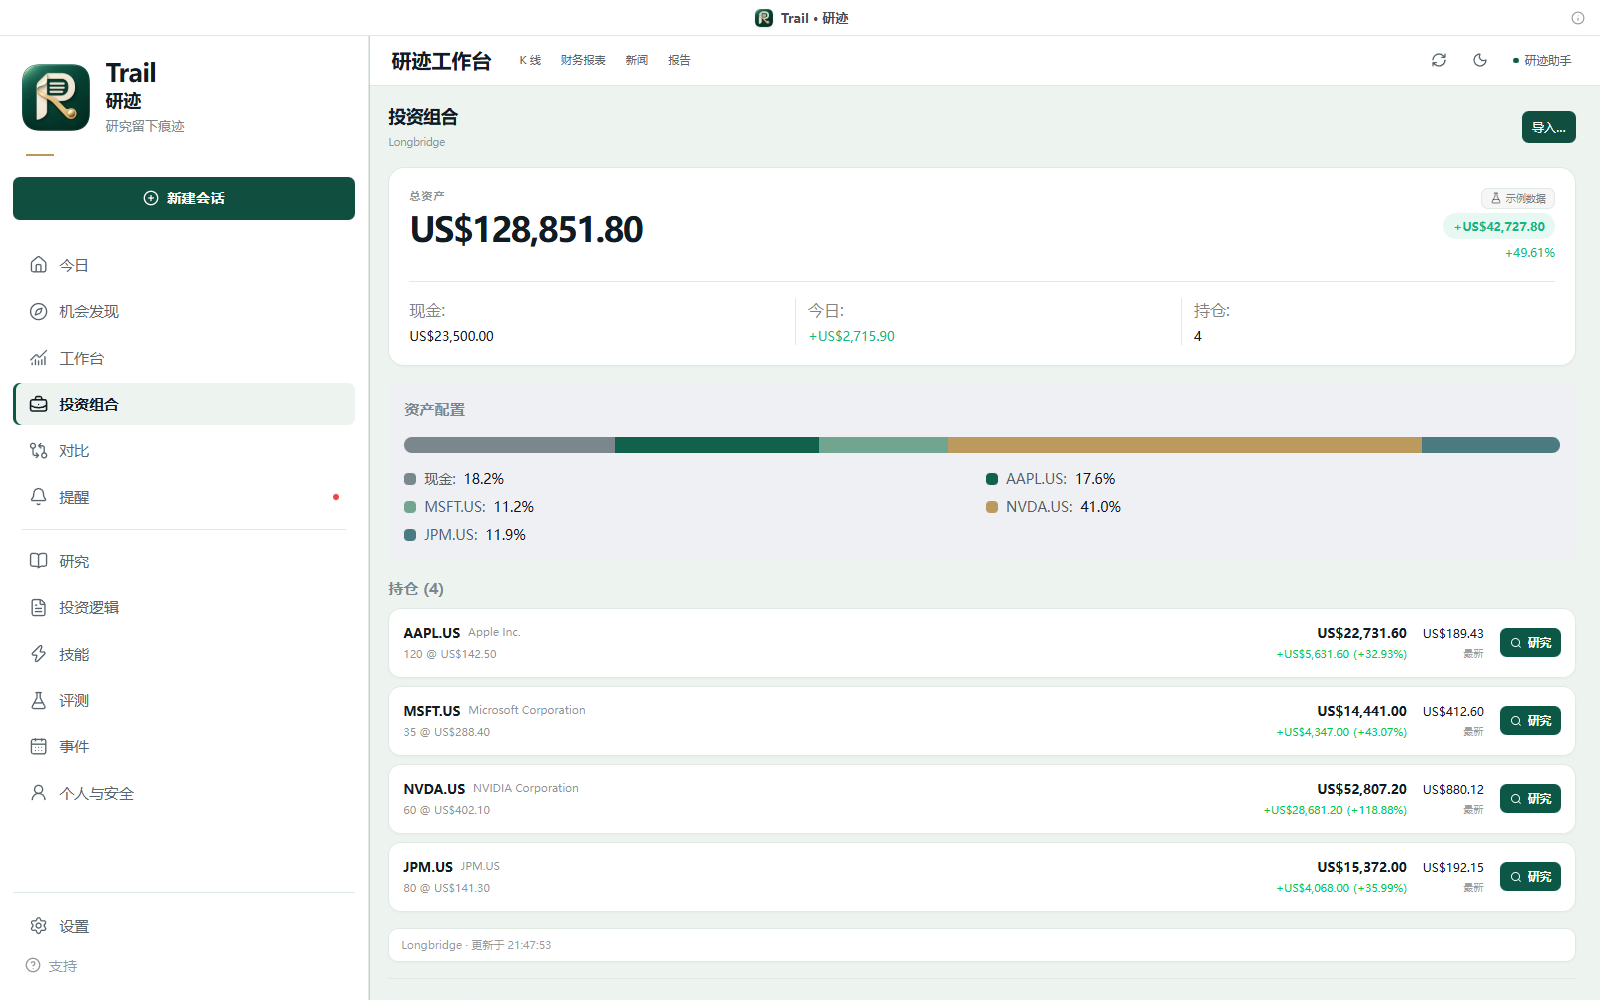1600x1000 pixels.
Task: Open 支持 help link
Action: pos(51,966)
